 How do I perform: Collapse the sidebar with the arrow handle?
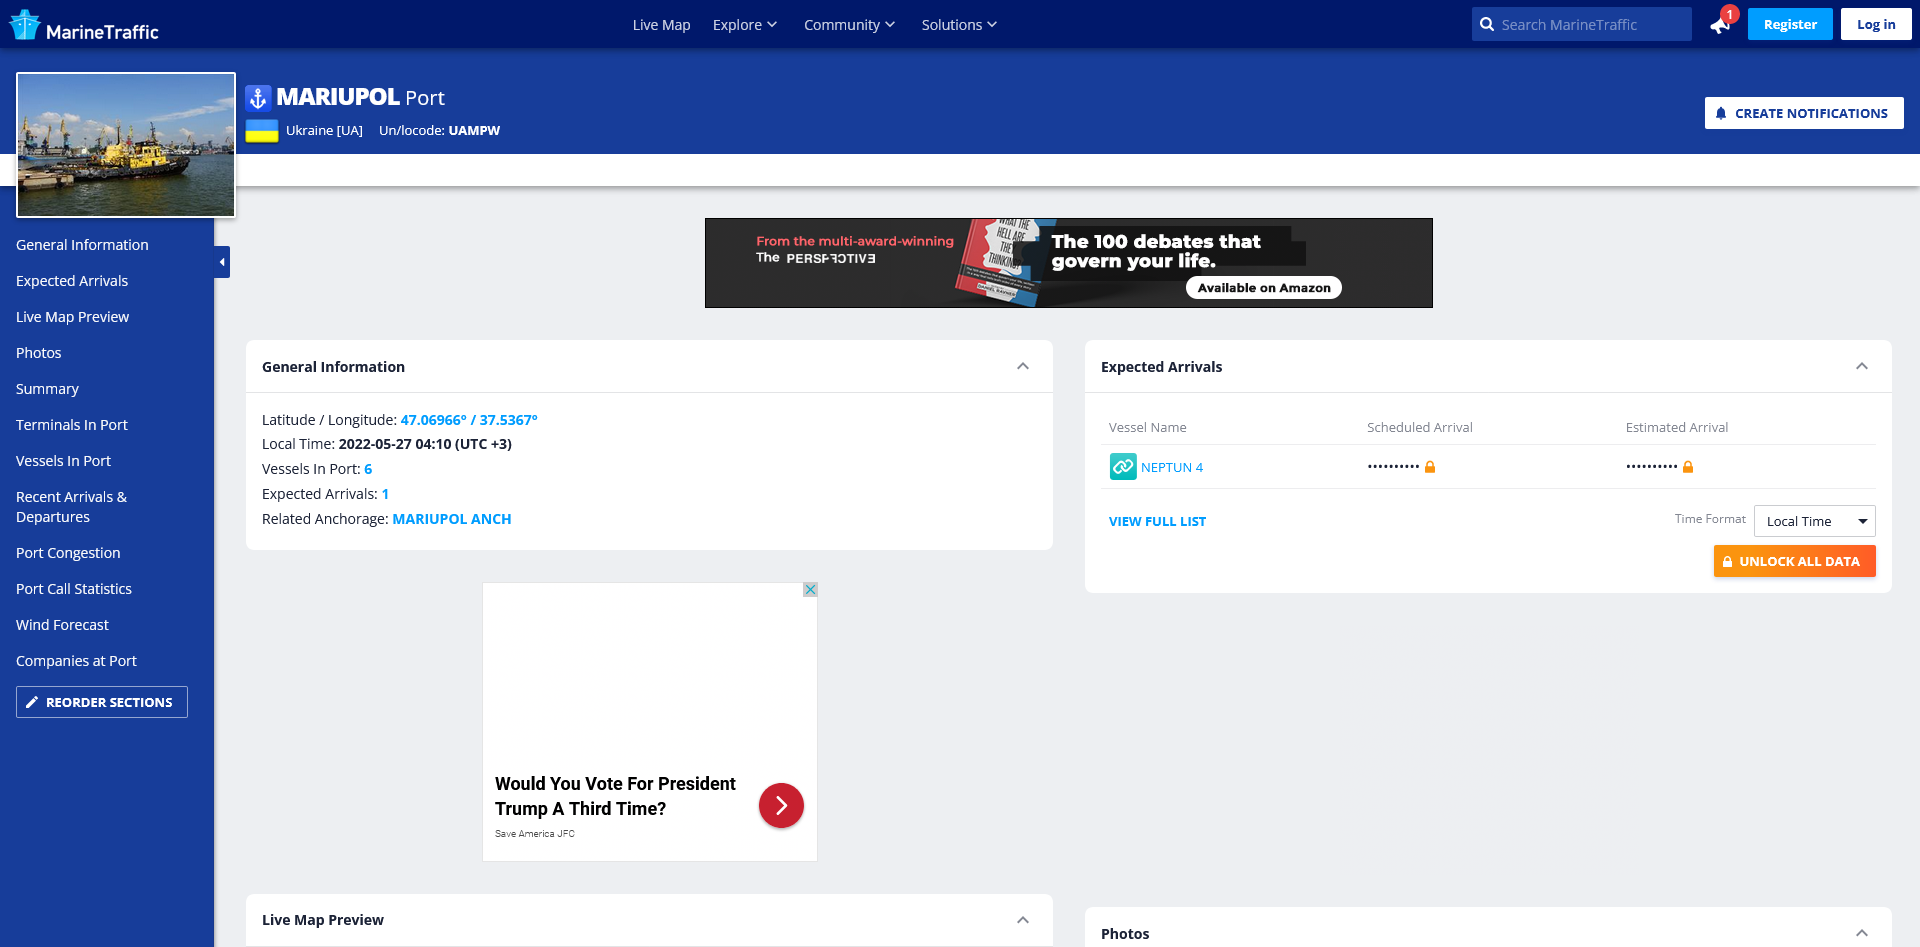pyautogui.click(x=222, y=262)
